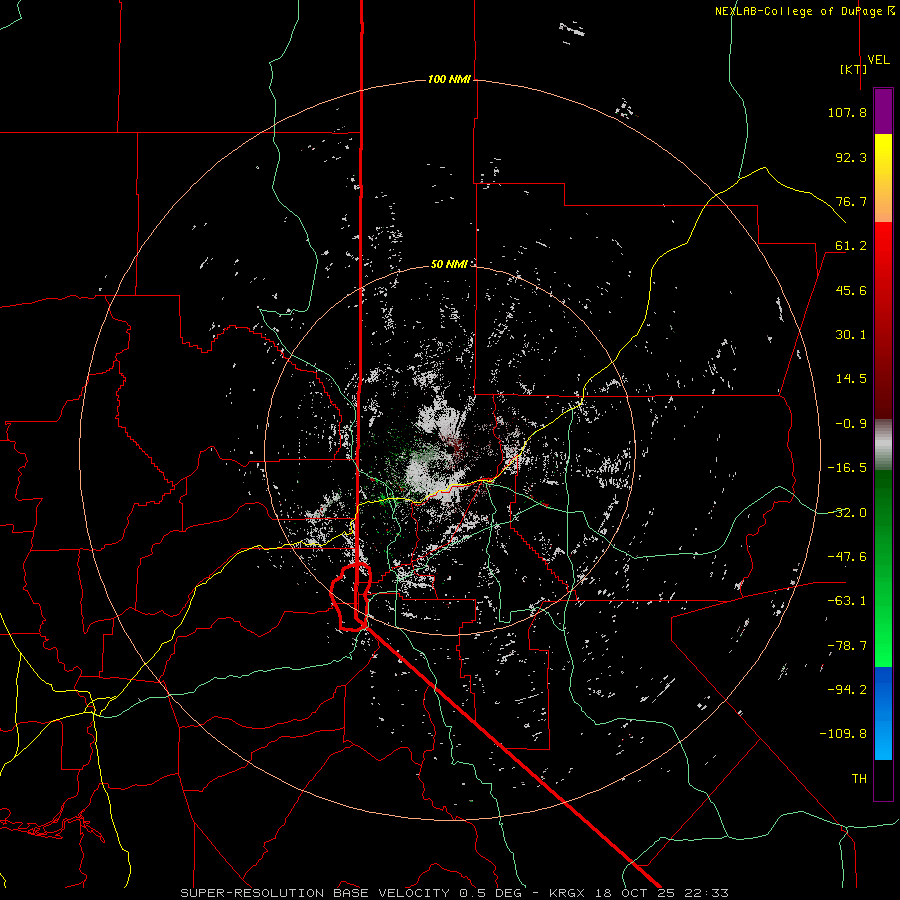Click the 100 NMI range ring label

449,79
